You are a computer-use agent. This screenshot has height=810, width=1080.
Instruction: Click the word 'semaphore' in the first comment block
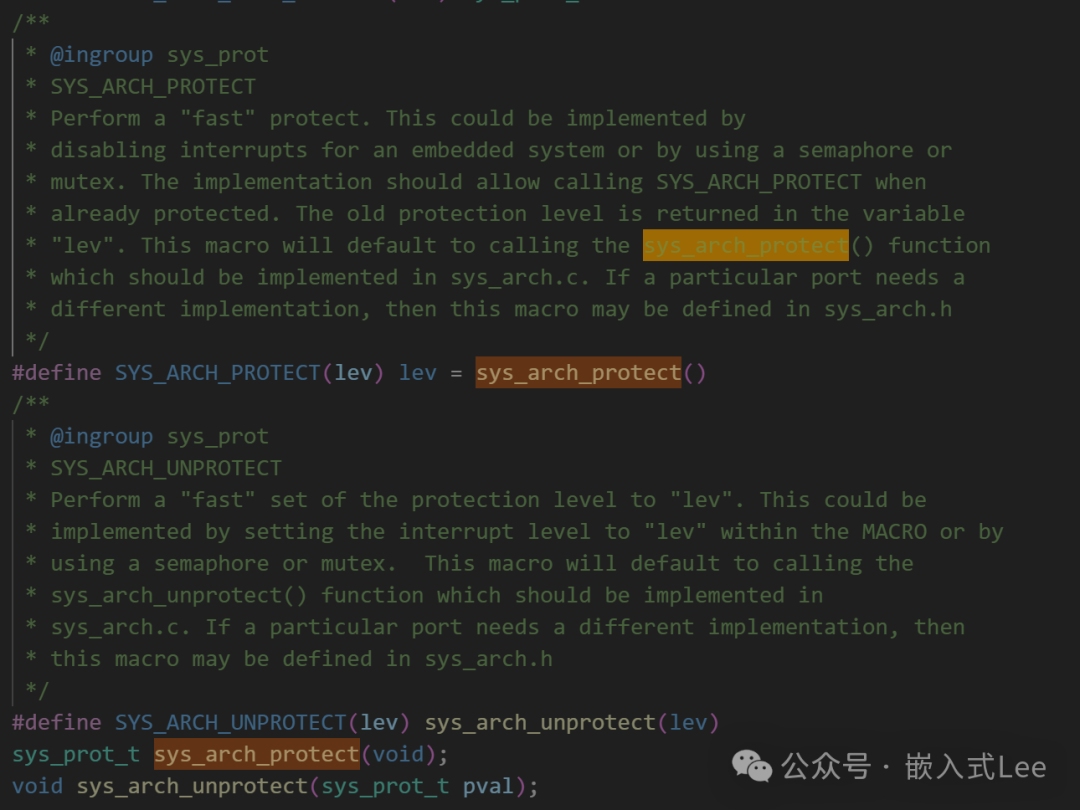tap(855, 150)
